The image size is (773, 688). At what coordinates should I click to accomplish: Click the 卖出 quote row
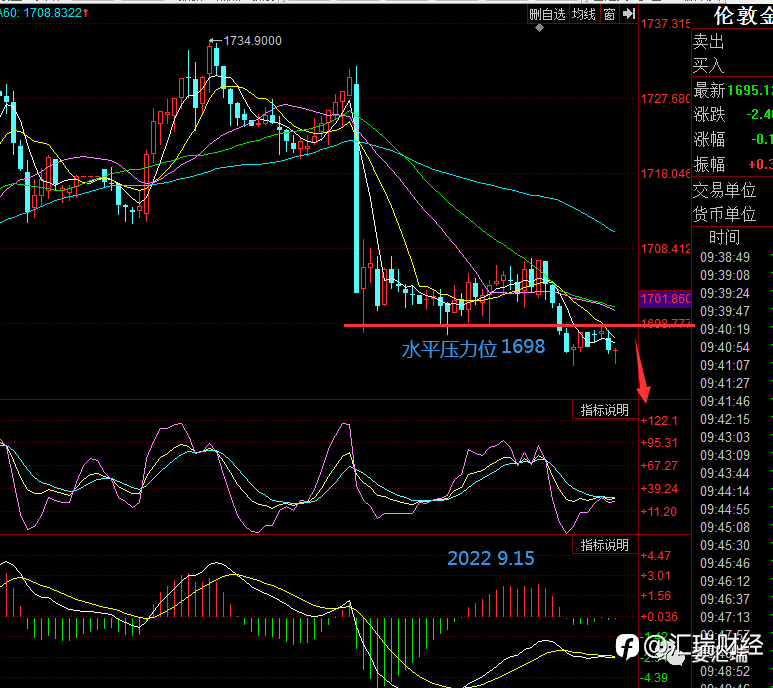(x=733, y=42)
